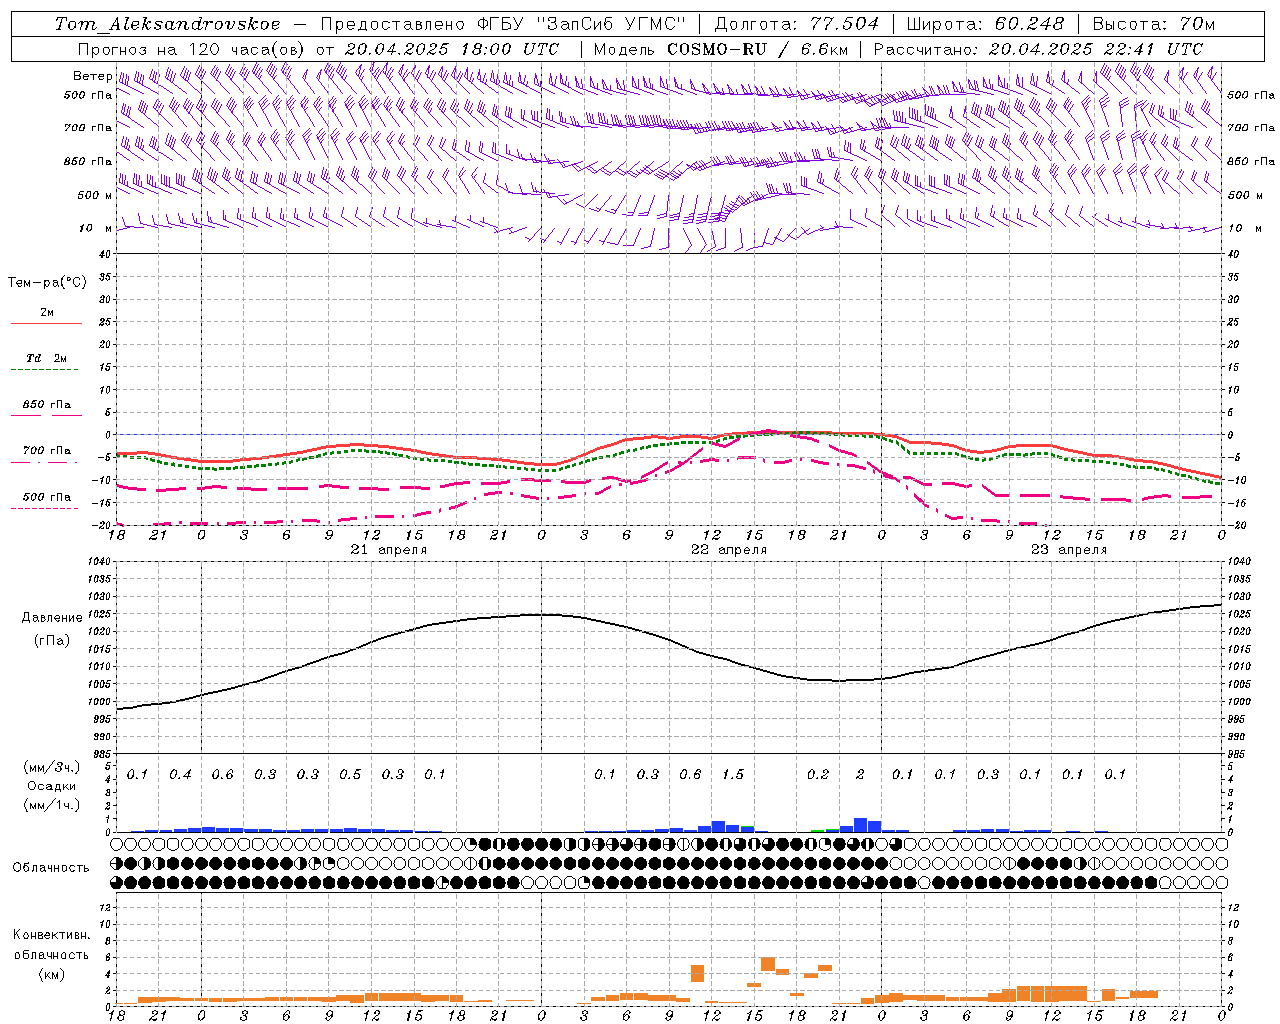Select the Конвективн. облачность panel label

[x=51, y=945]
